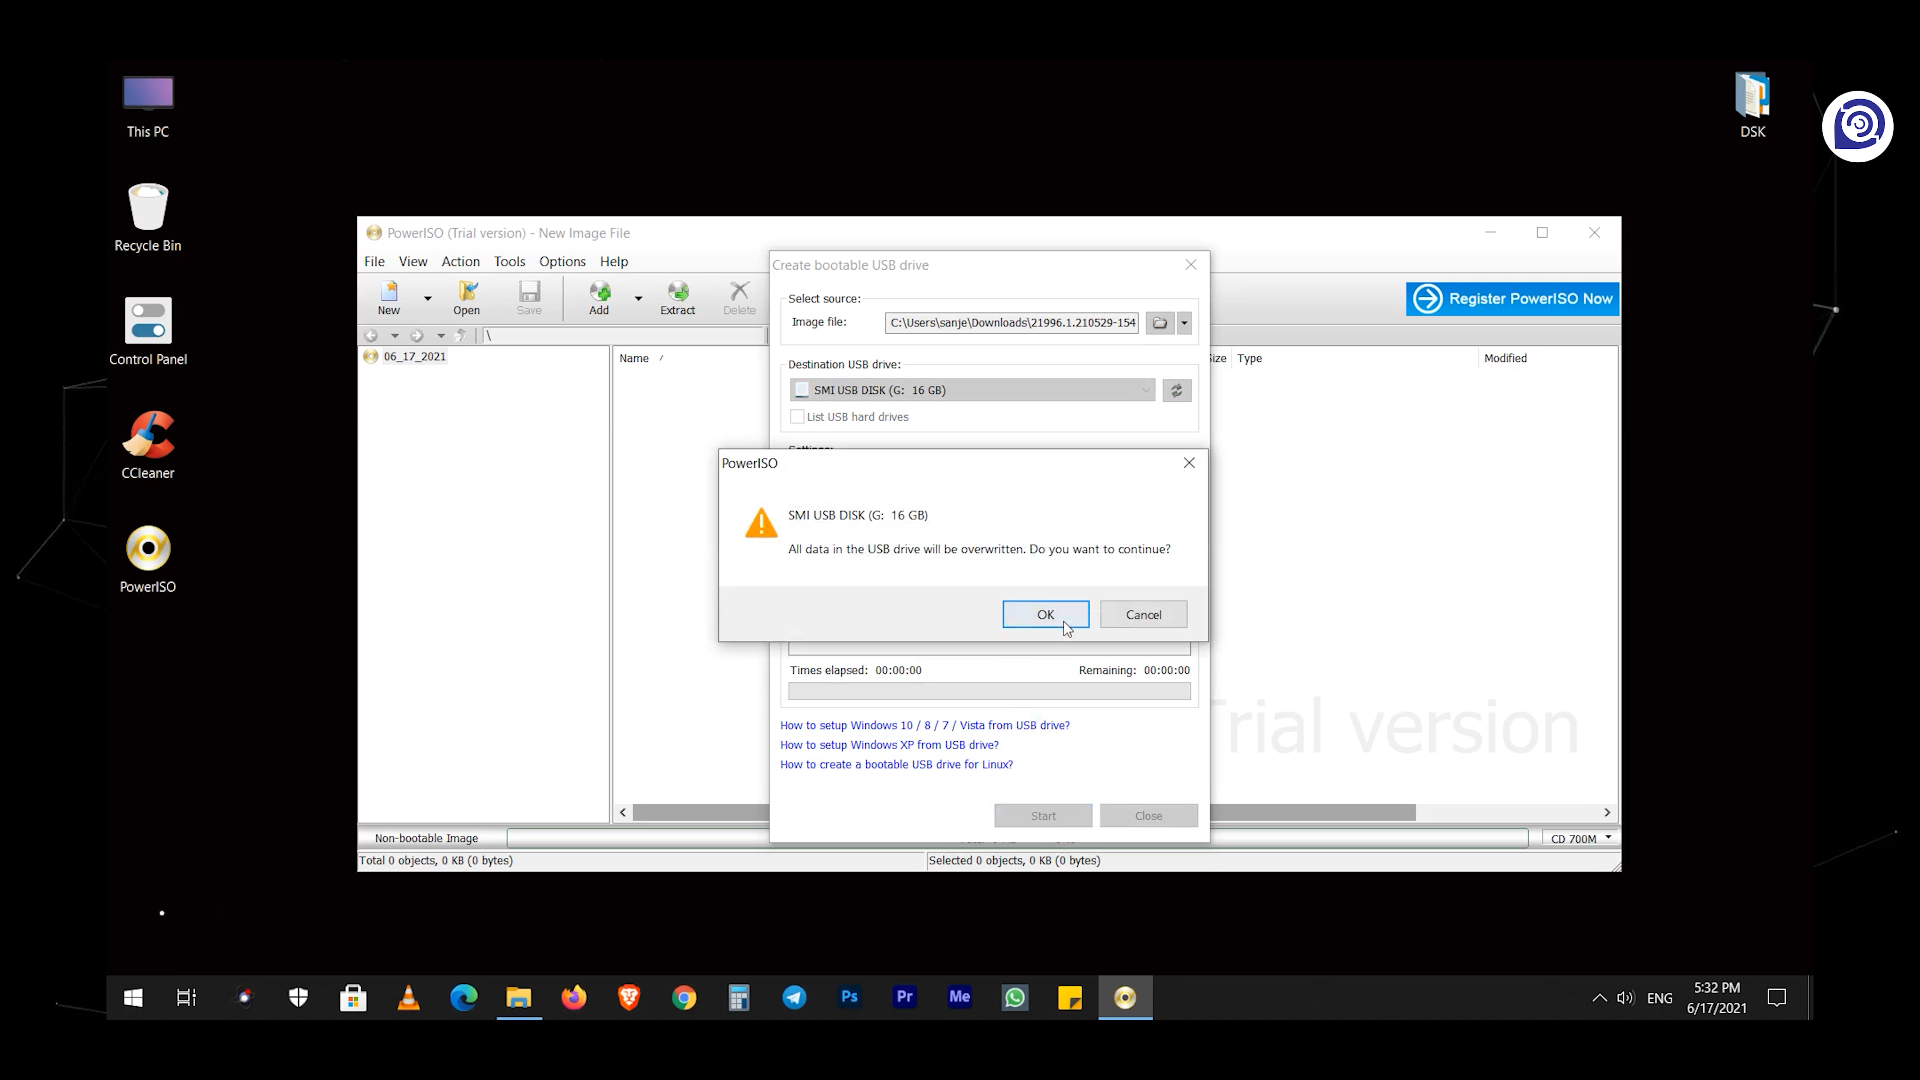The width and height of the screenshot is (1920, 1080).
Task: Click the Extract toolbar icon
Action: point(678,297)
